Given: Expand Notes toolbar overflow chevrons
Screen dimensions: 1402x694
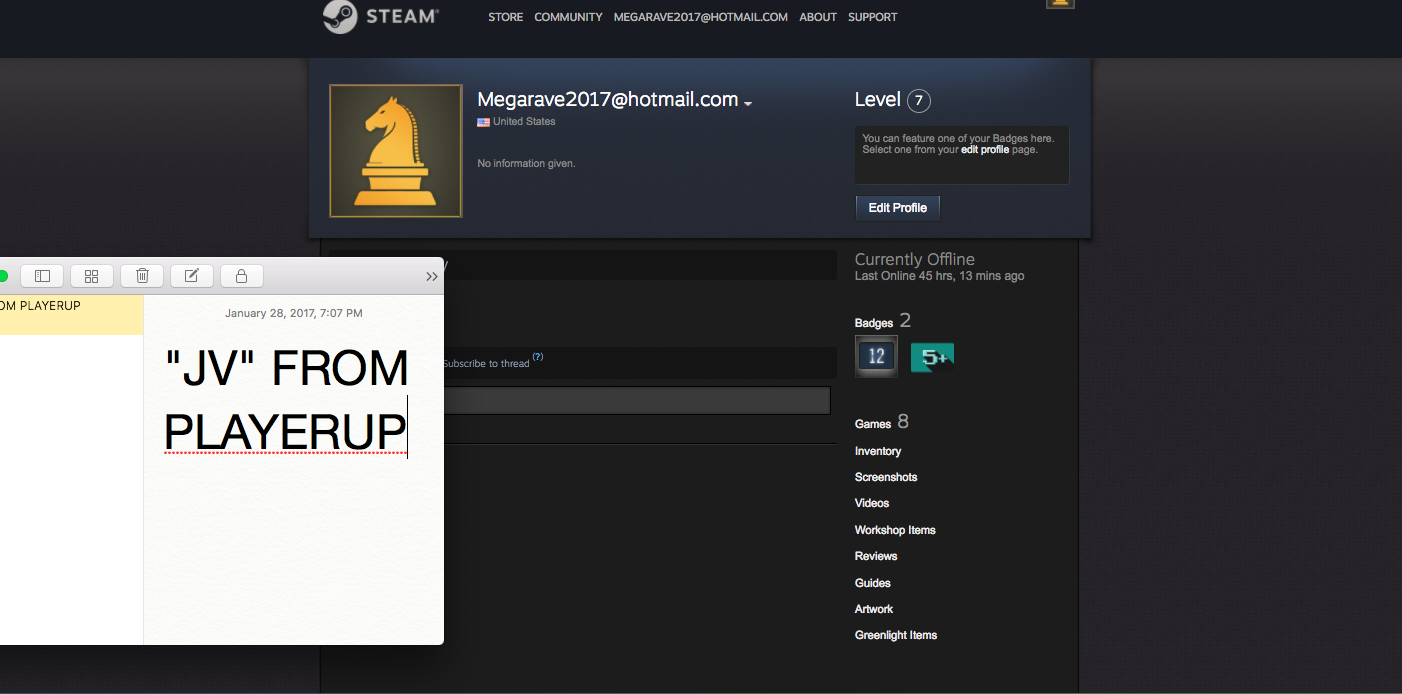Looking at the screenshot, I should [x=432, y=277].
